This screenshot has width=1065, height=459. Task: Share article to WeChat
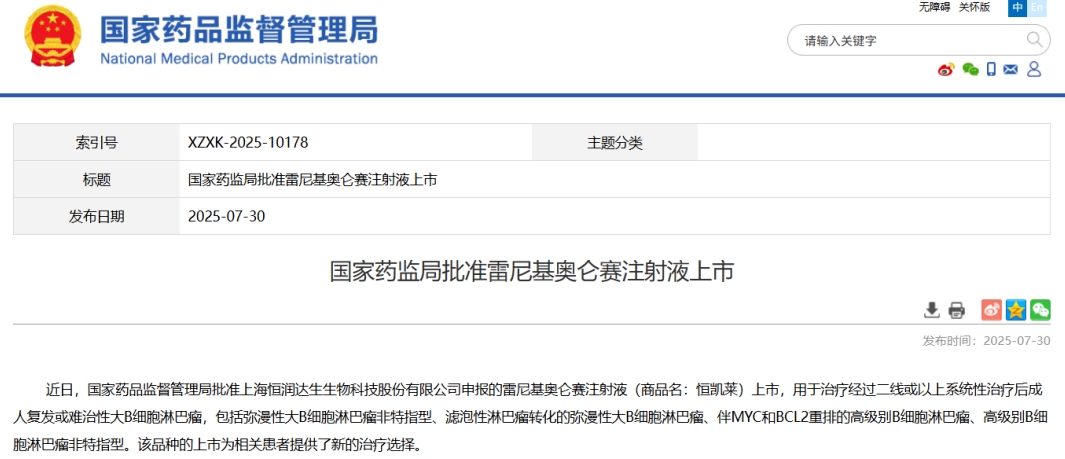tap(1040, 310)
